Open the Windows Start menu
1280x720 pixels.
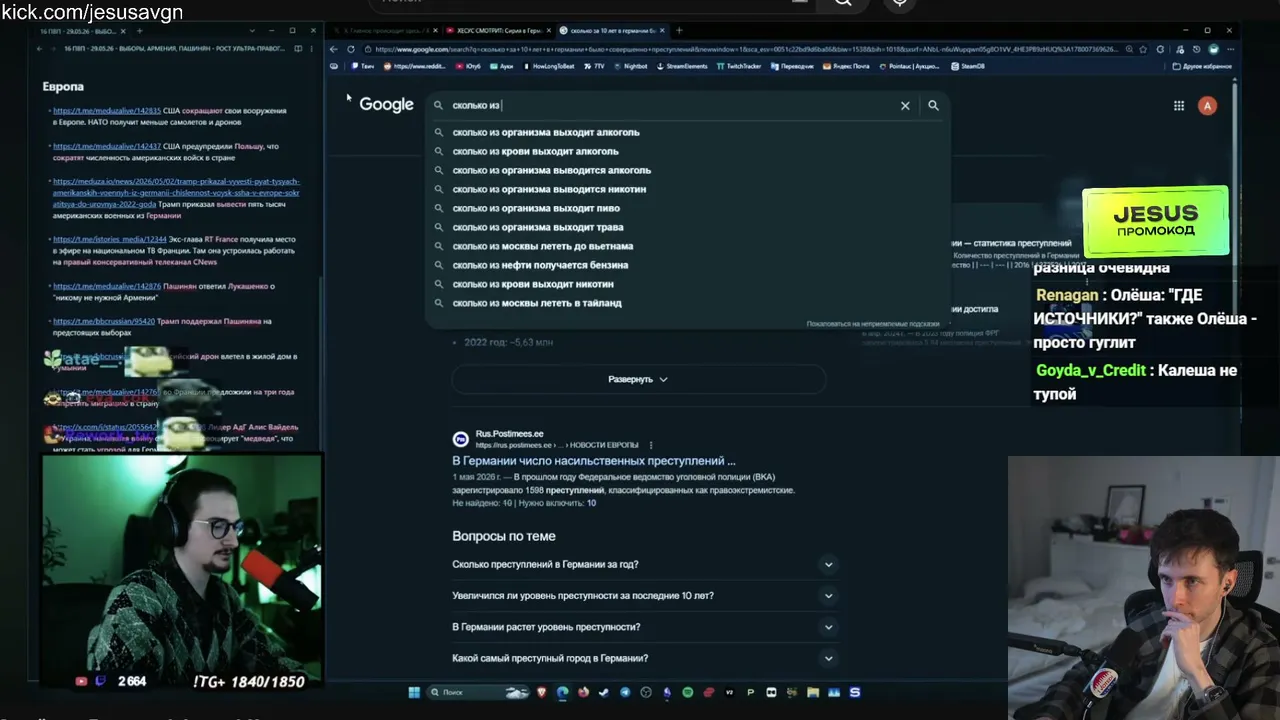click(414, 692)
